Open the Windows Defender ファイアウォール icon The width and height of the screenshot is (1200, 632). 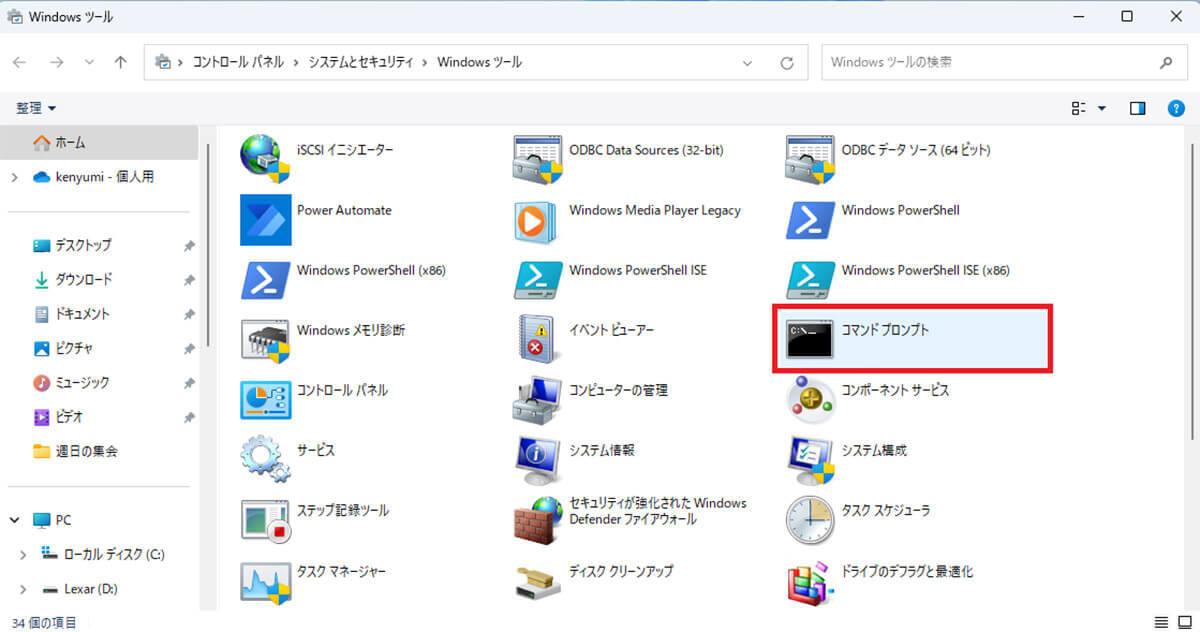[x=538, y=520]
